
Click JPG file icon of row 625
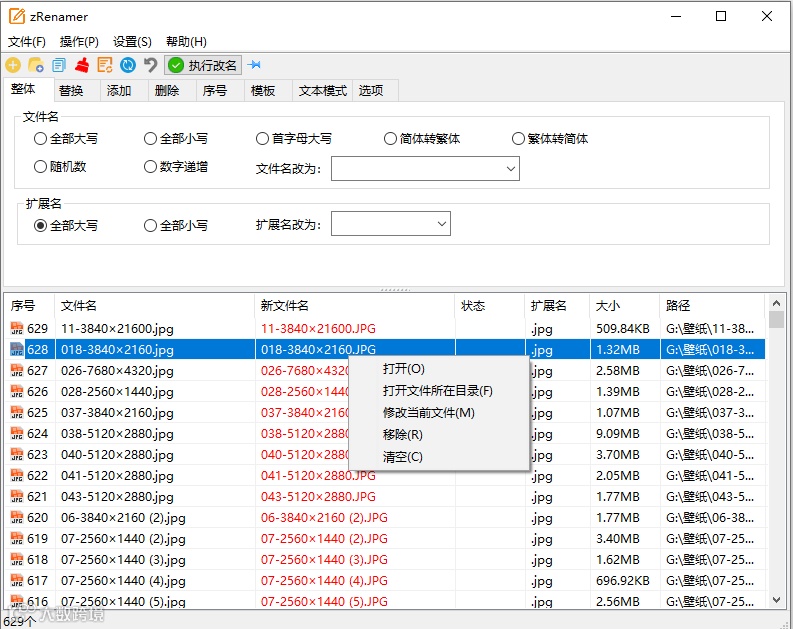tap(17, 413)
